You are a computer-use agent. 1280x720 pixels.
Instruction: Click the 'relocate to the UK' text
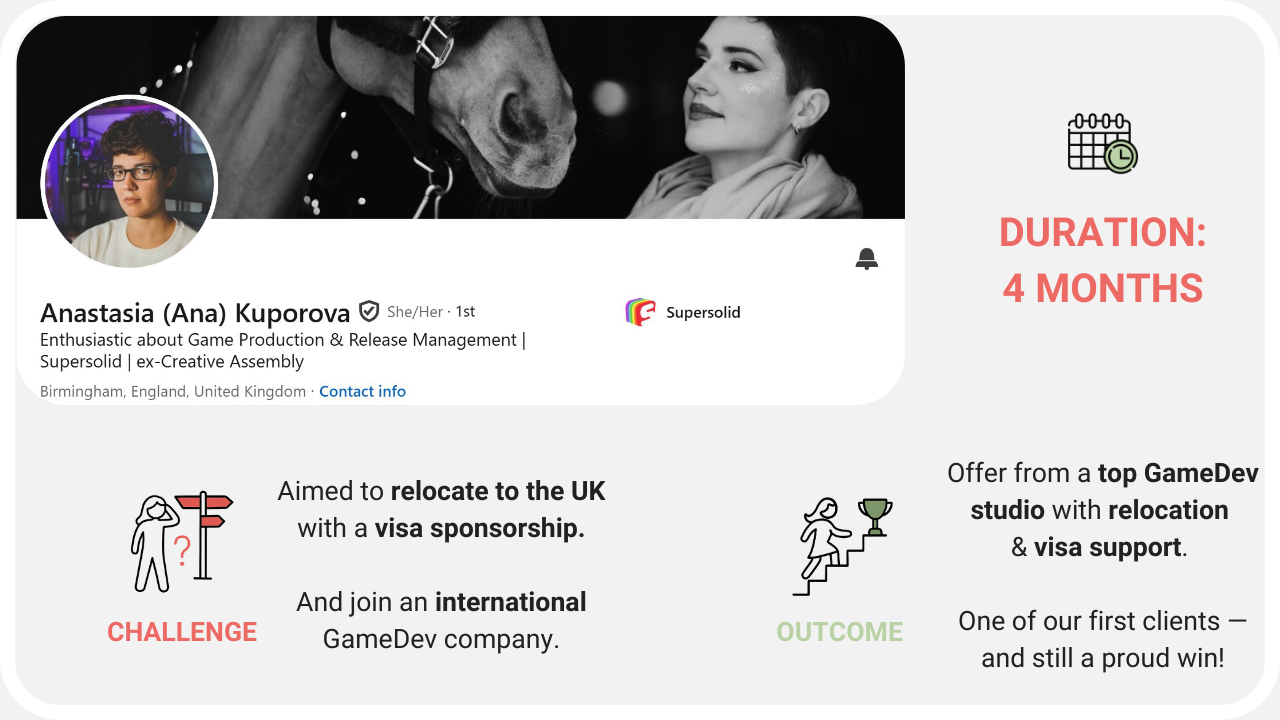click(x=498, y=491)
